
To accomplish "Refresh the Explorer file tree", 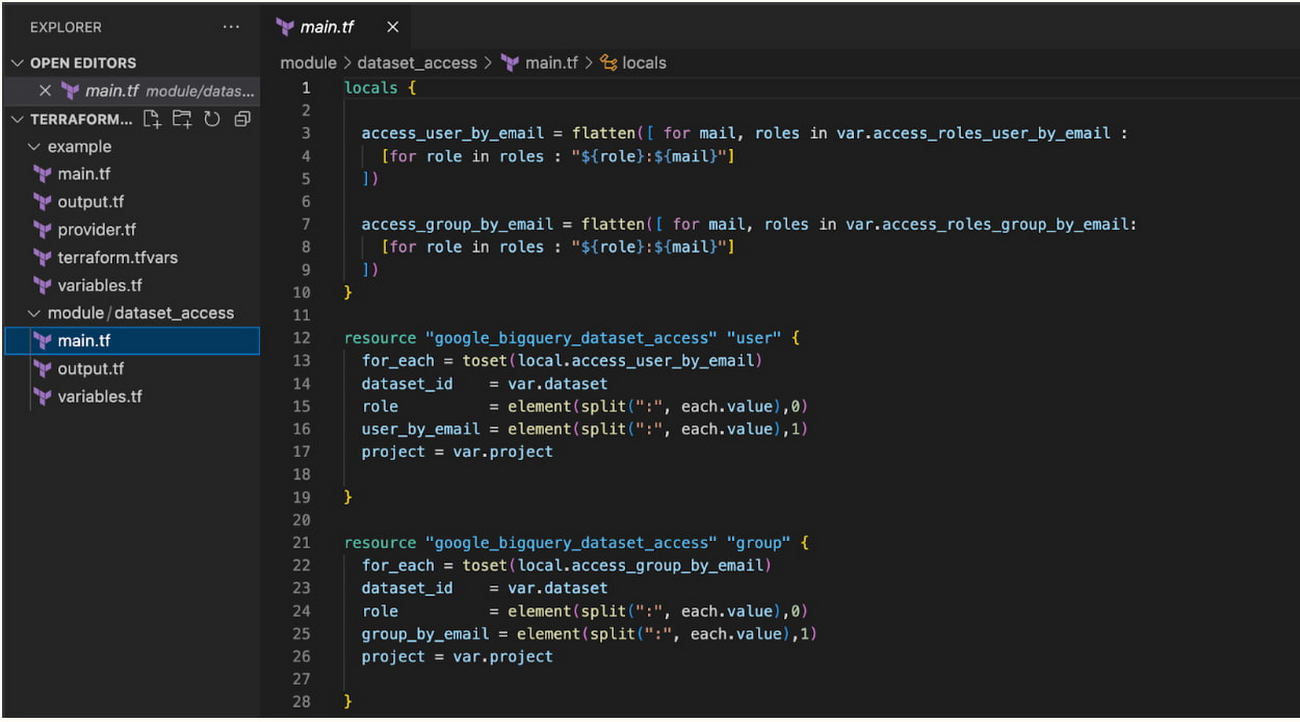I will point(212,119).
